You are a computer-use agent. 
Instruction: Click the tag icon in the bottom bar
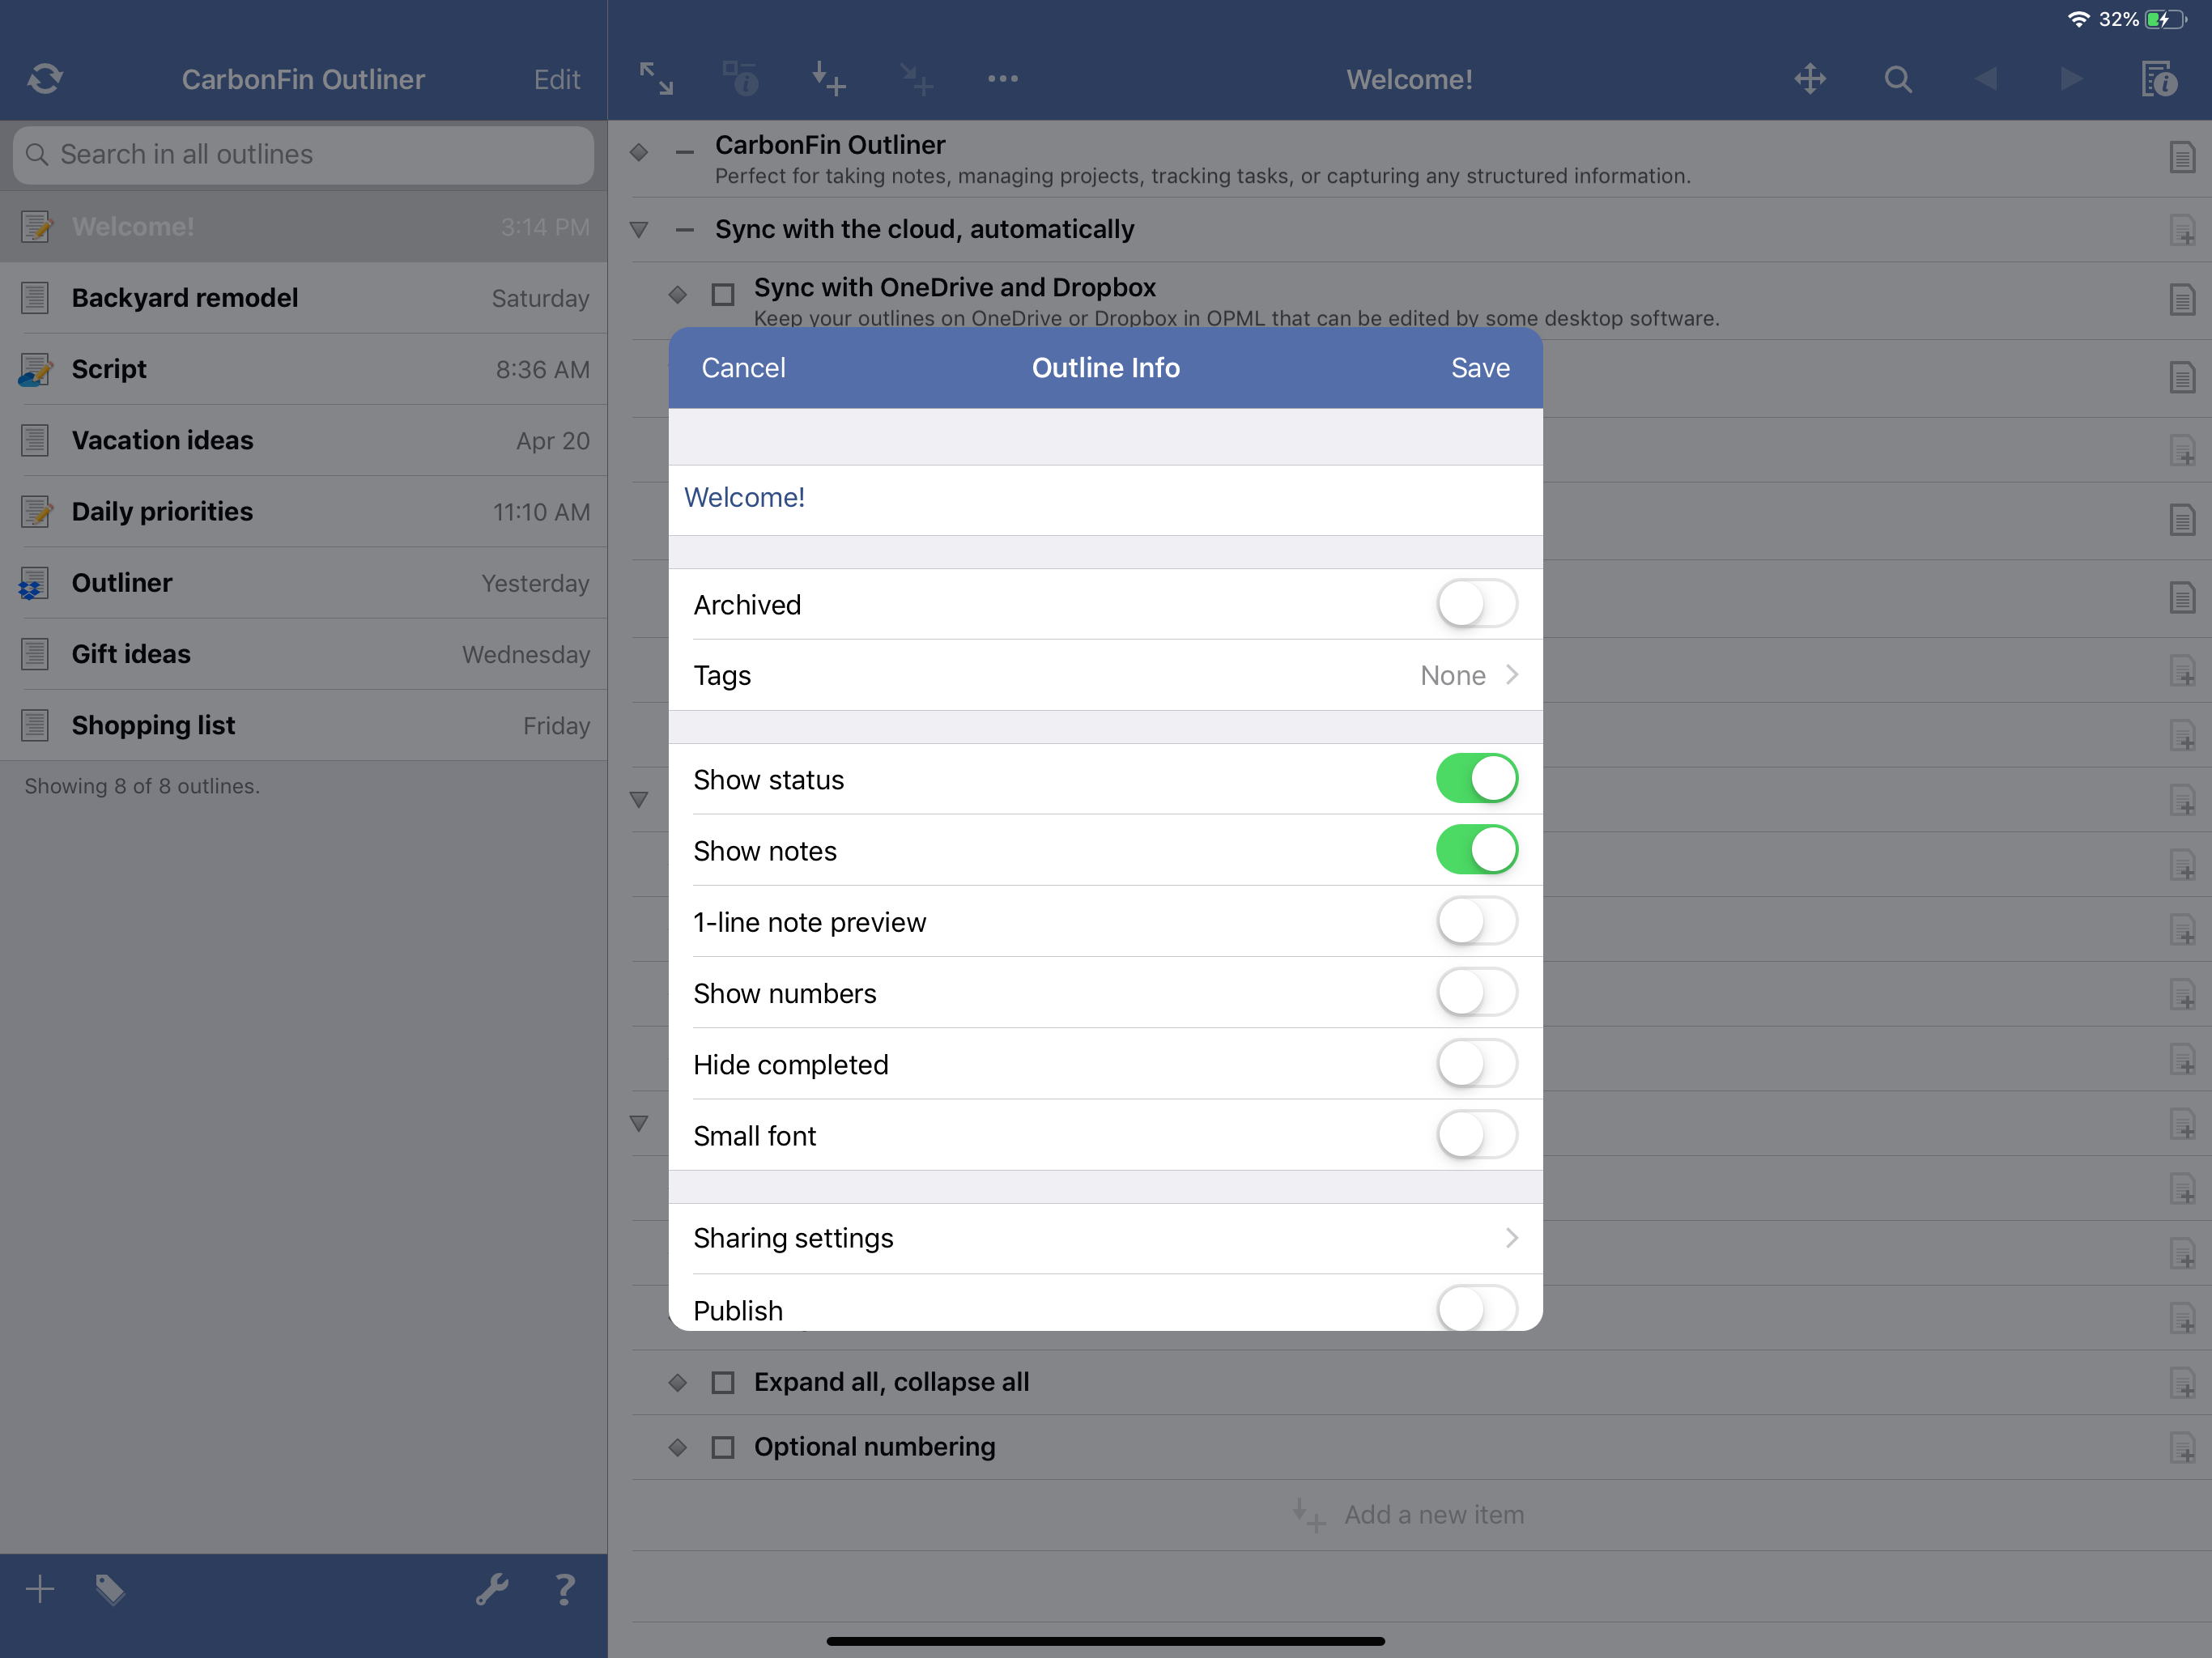click(110, 1588)
